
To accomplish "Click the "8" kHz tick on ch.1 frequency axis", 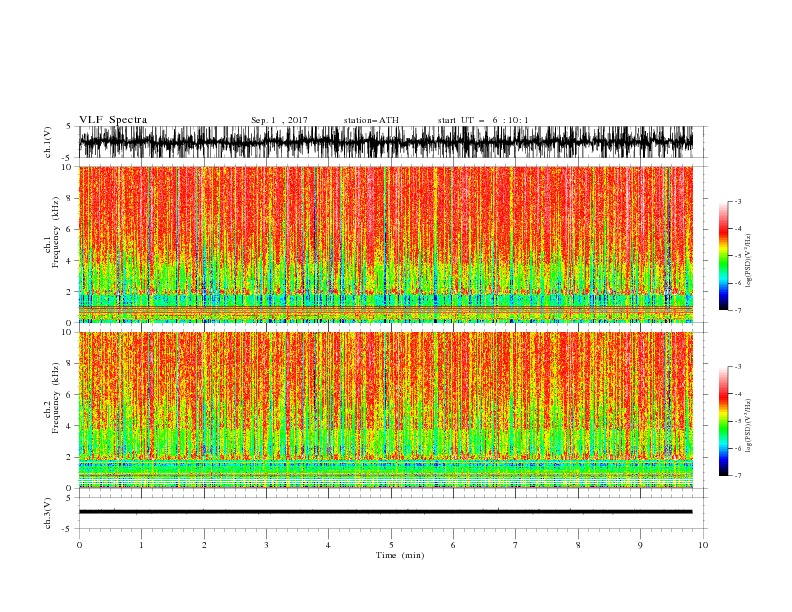I will [x=71, y=198].
